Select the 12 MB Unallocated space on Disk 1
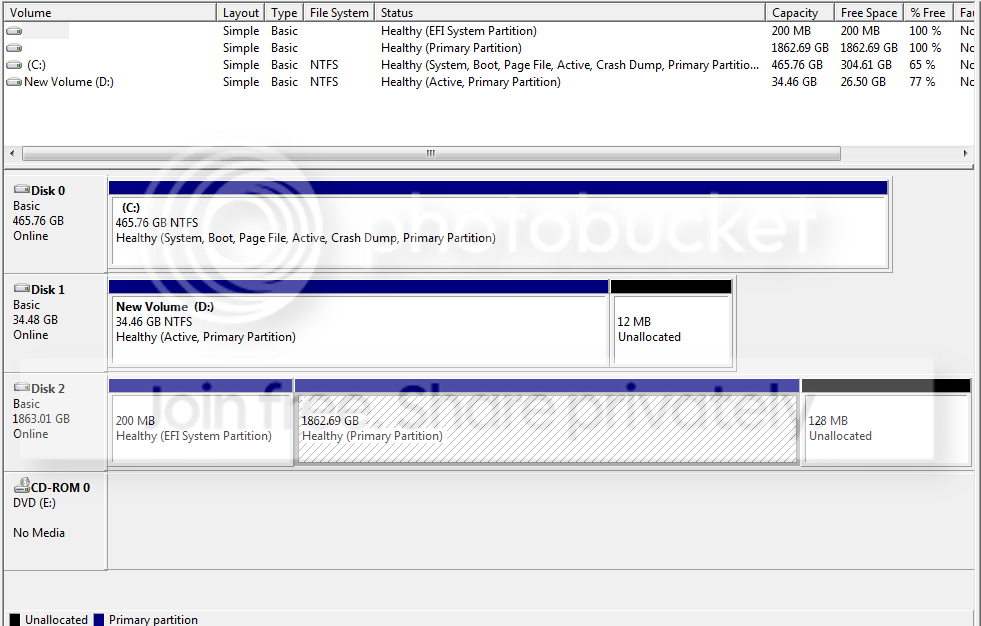 (671, 323)
